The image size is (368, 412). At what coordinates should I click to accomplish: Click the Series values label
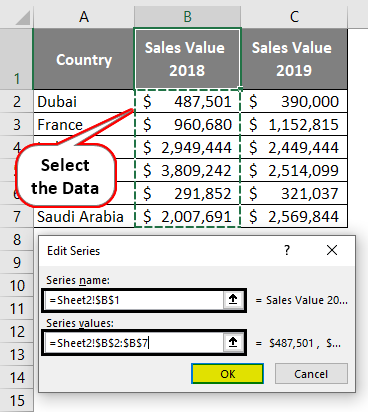(80, 323)
